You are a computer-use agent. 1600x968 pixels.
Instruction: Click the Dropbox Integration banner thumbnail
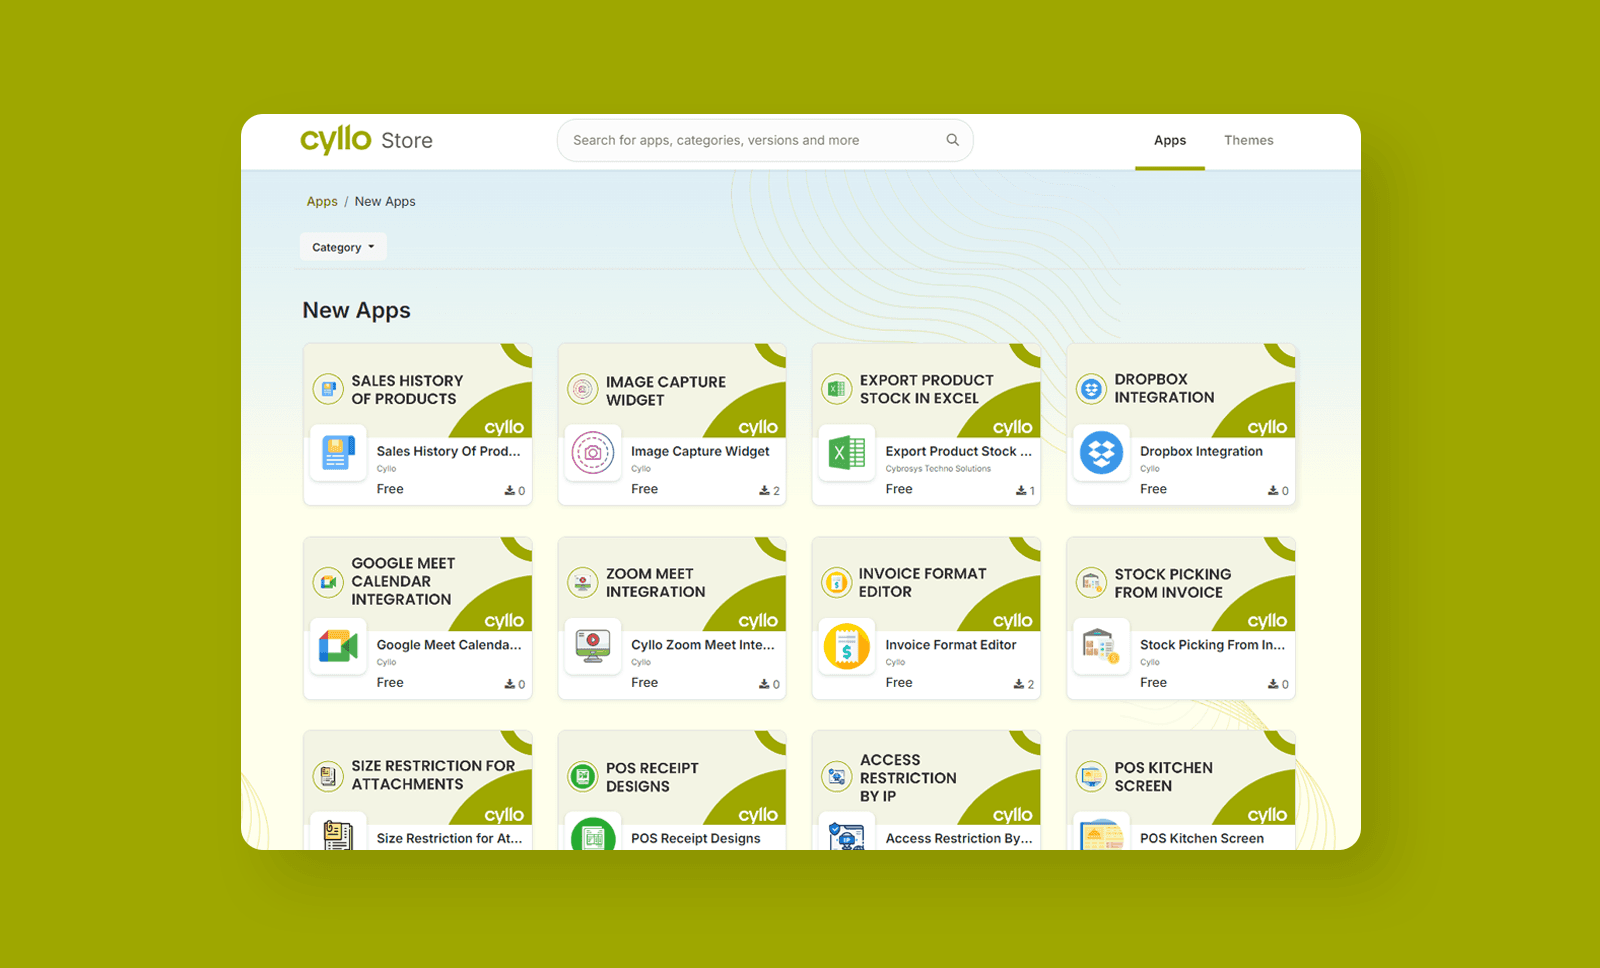[1180, 390]
